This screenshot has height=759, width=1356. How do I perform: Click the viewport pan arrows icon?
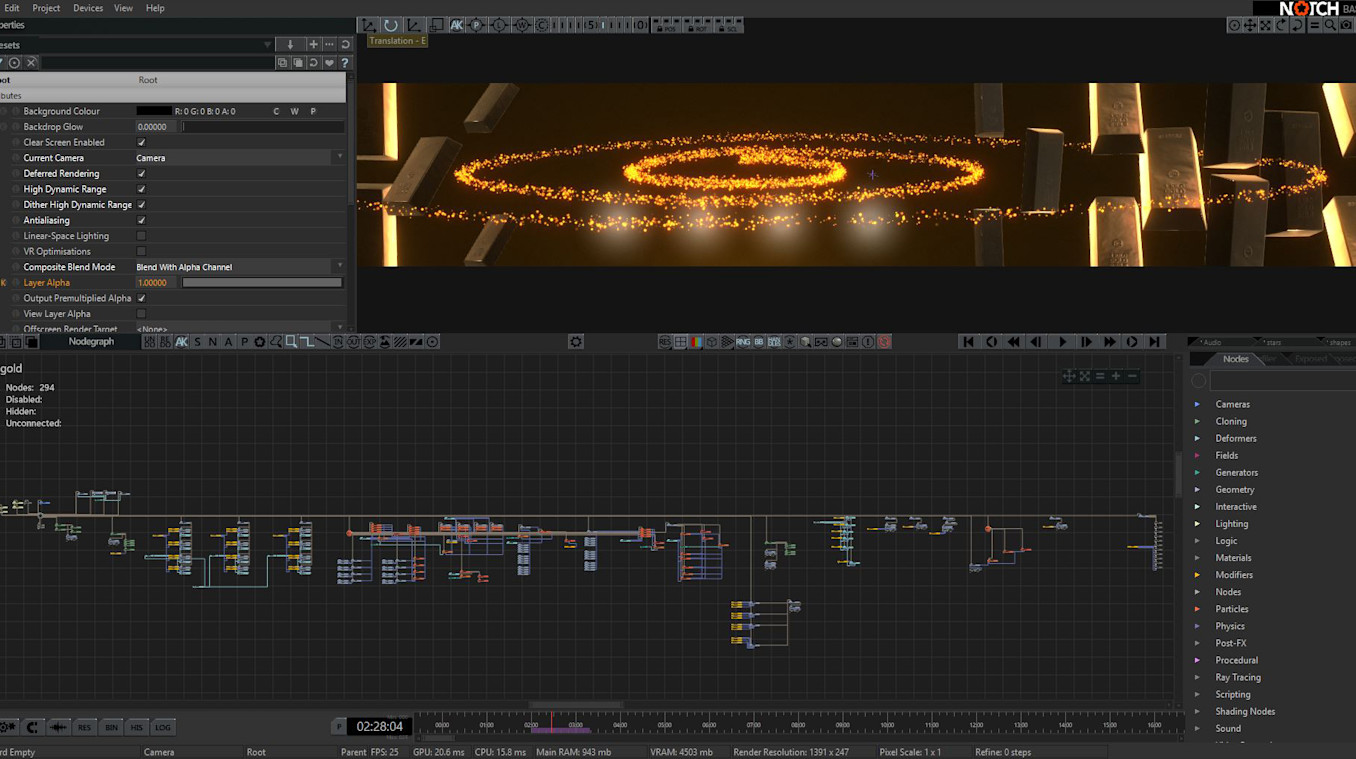coord(1250,25)
